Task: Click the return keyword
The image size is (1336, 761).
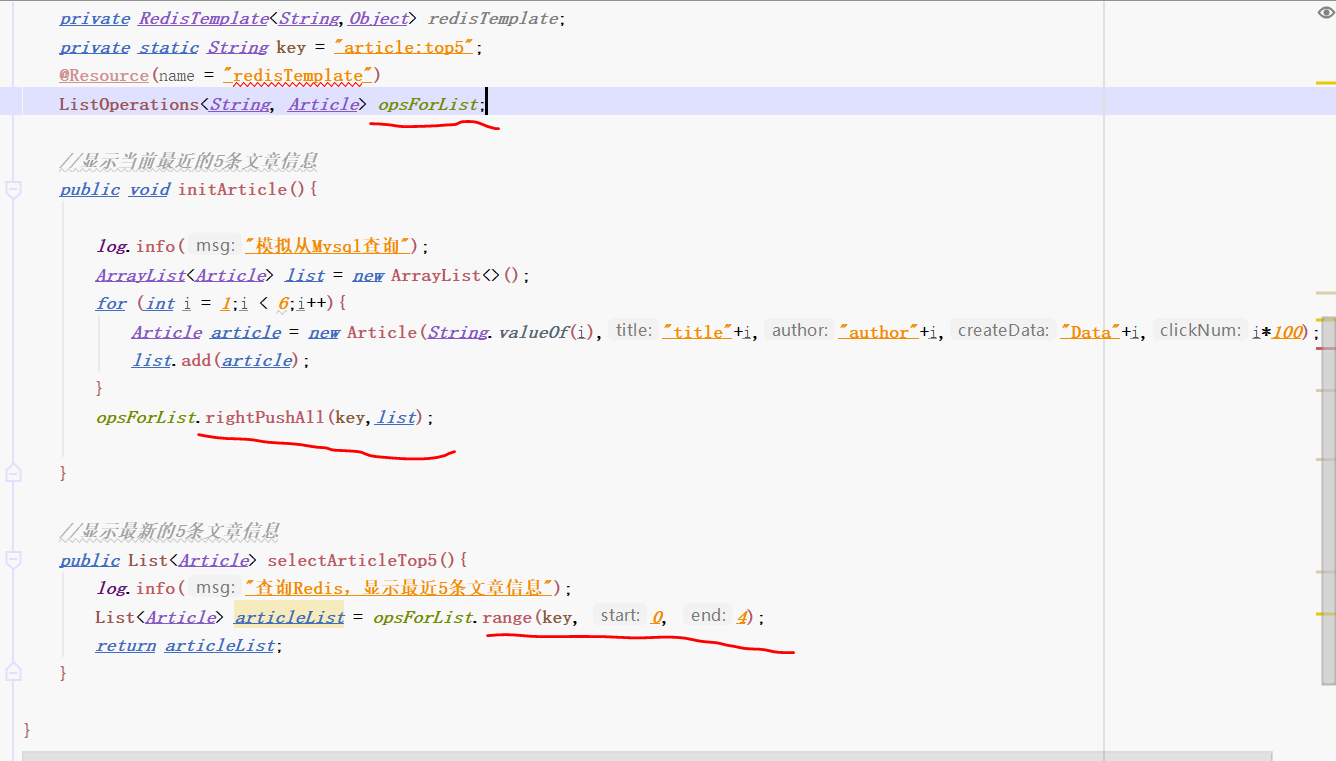Action: point(126,645)
